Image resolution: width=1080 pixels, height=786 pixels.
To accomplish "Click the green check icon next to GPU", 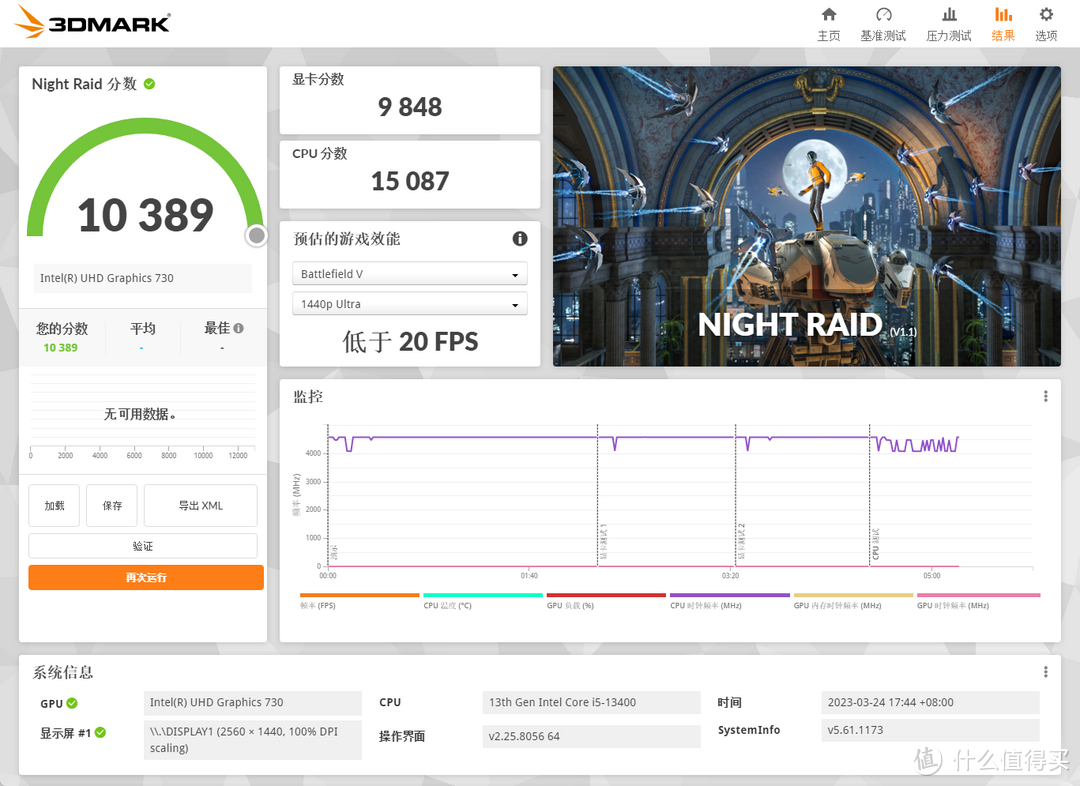I will tap(72, 703).
